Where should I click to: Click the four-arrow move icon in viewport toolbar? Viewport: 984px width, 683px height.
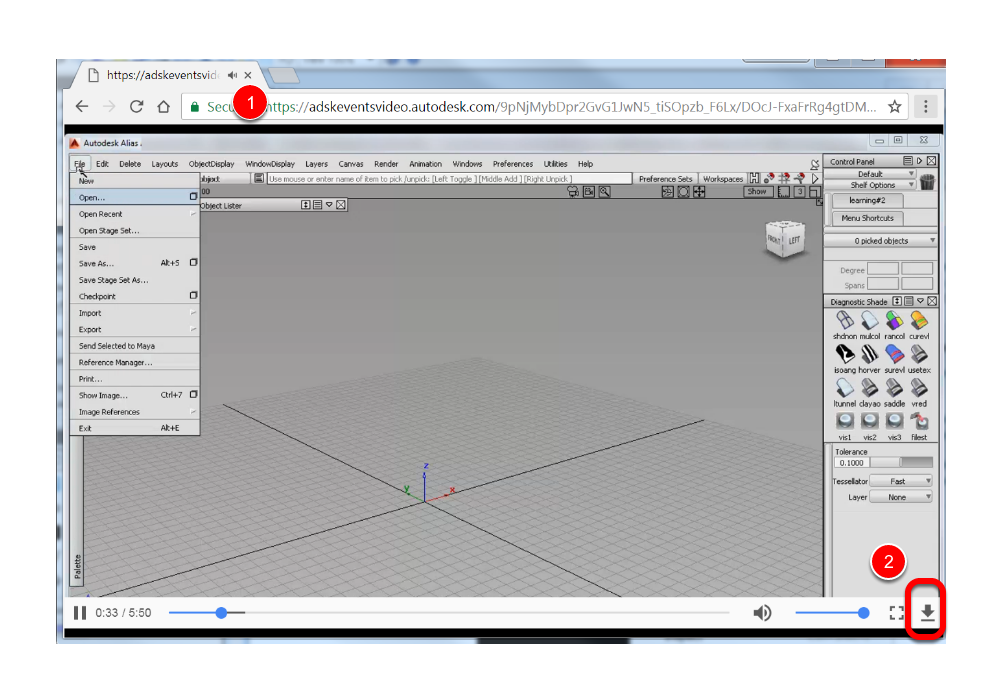coord(699,192)
